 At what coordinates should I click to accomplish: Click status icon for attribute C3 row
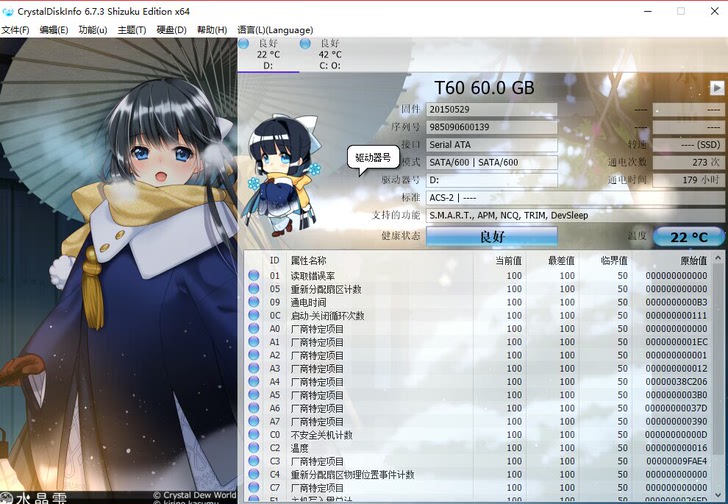click(254, 461)
